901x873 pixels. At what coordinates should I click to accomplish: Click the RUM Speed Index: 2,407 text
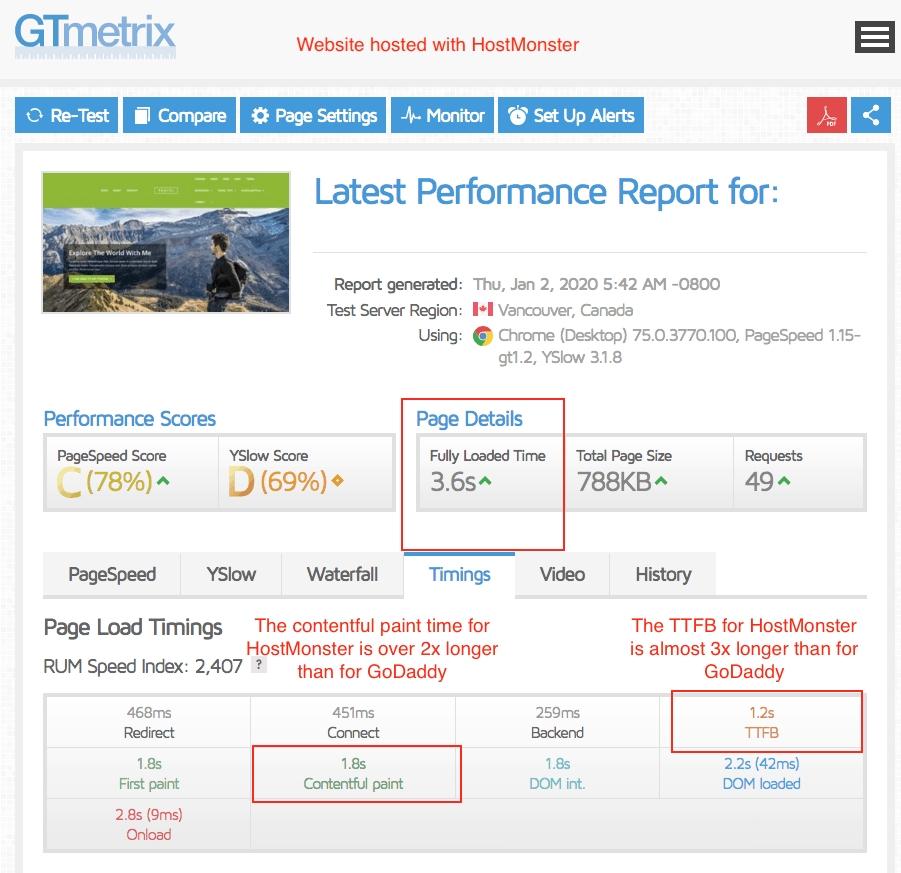[143, 666]
